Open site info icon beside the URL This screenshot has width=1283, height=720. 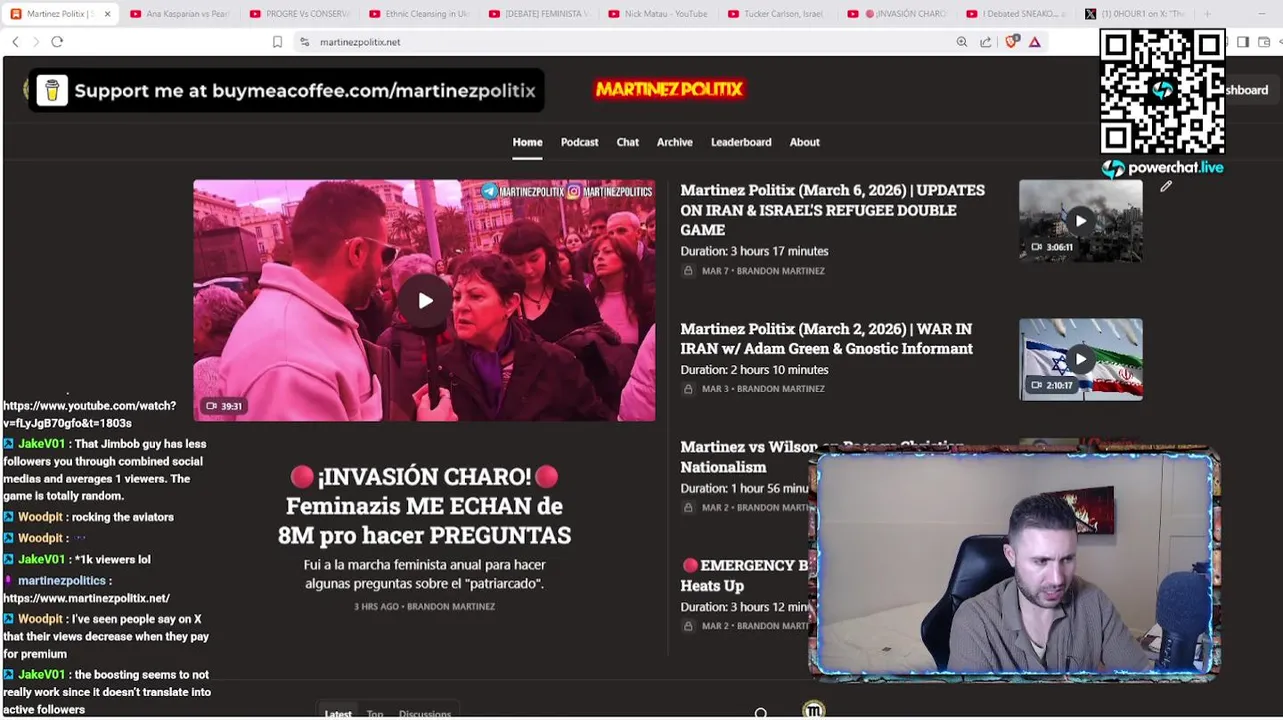[304, 42]
